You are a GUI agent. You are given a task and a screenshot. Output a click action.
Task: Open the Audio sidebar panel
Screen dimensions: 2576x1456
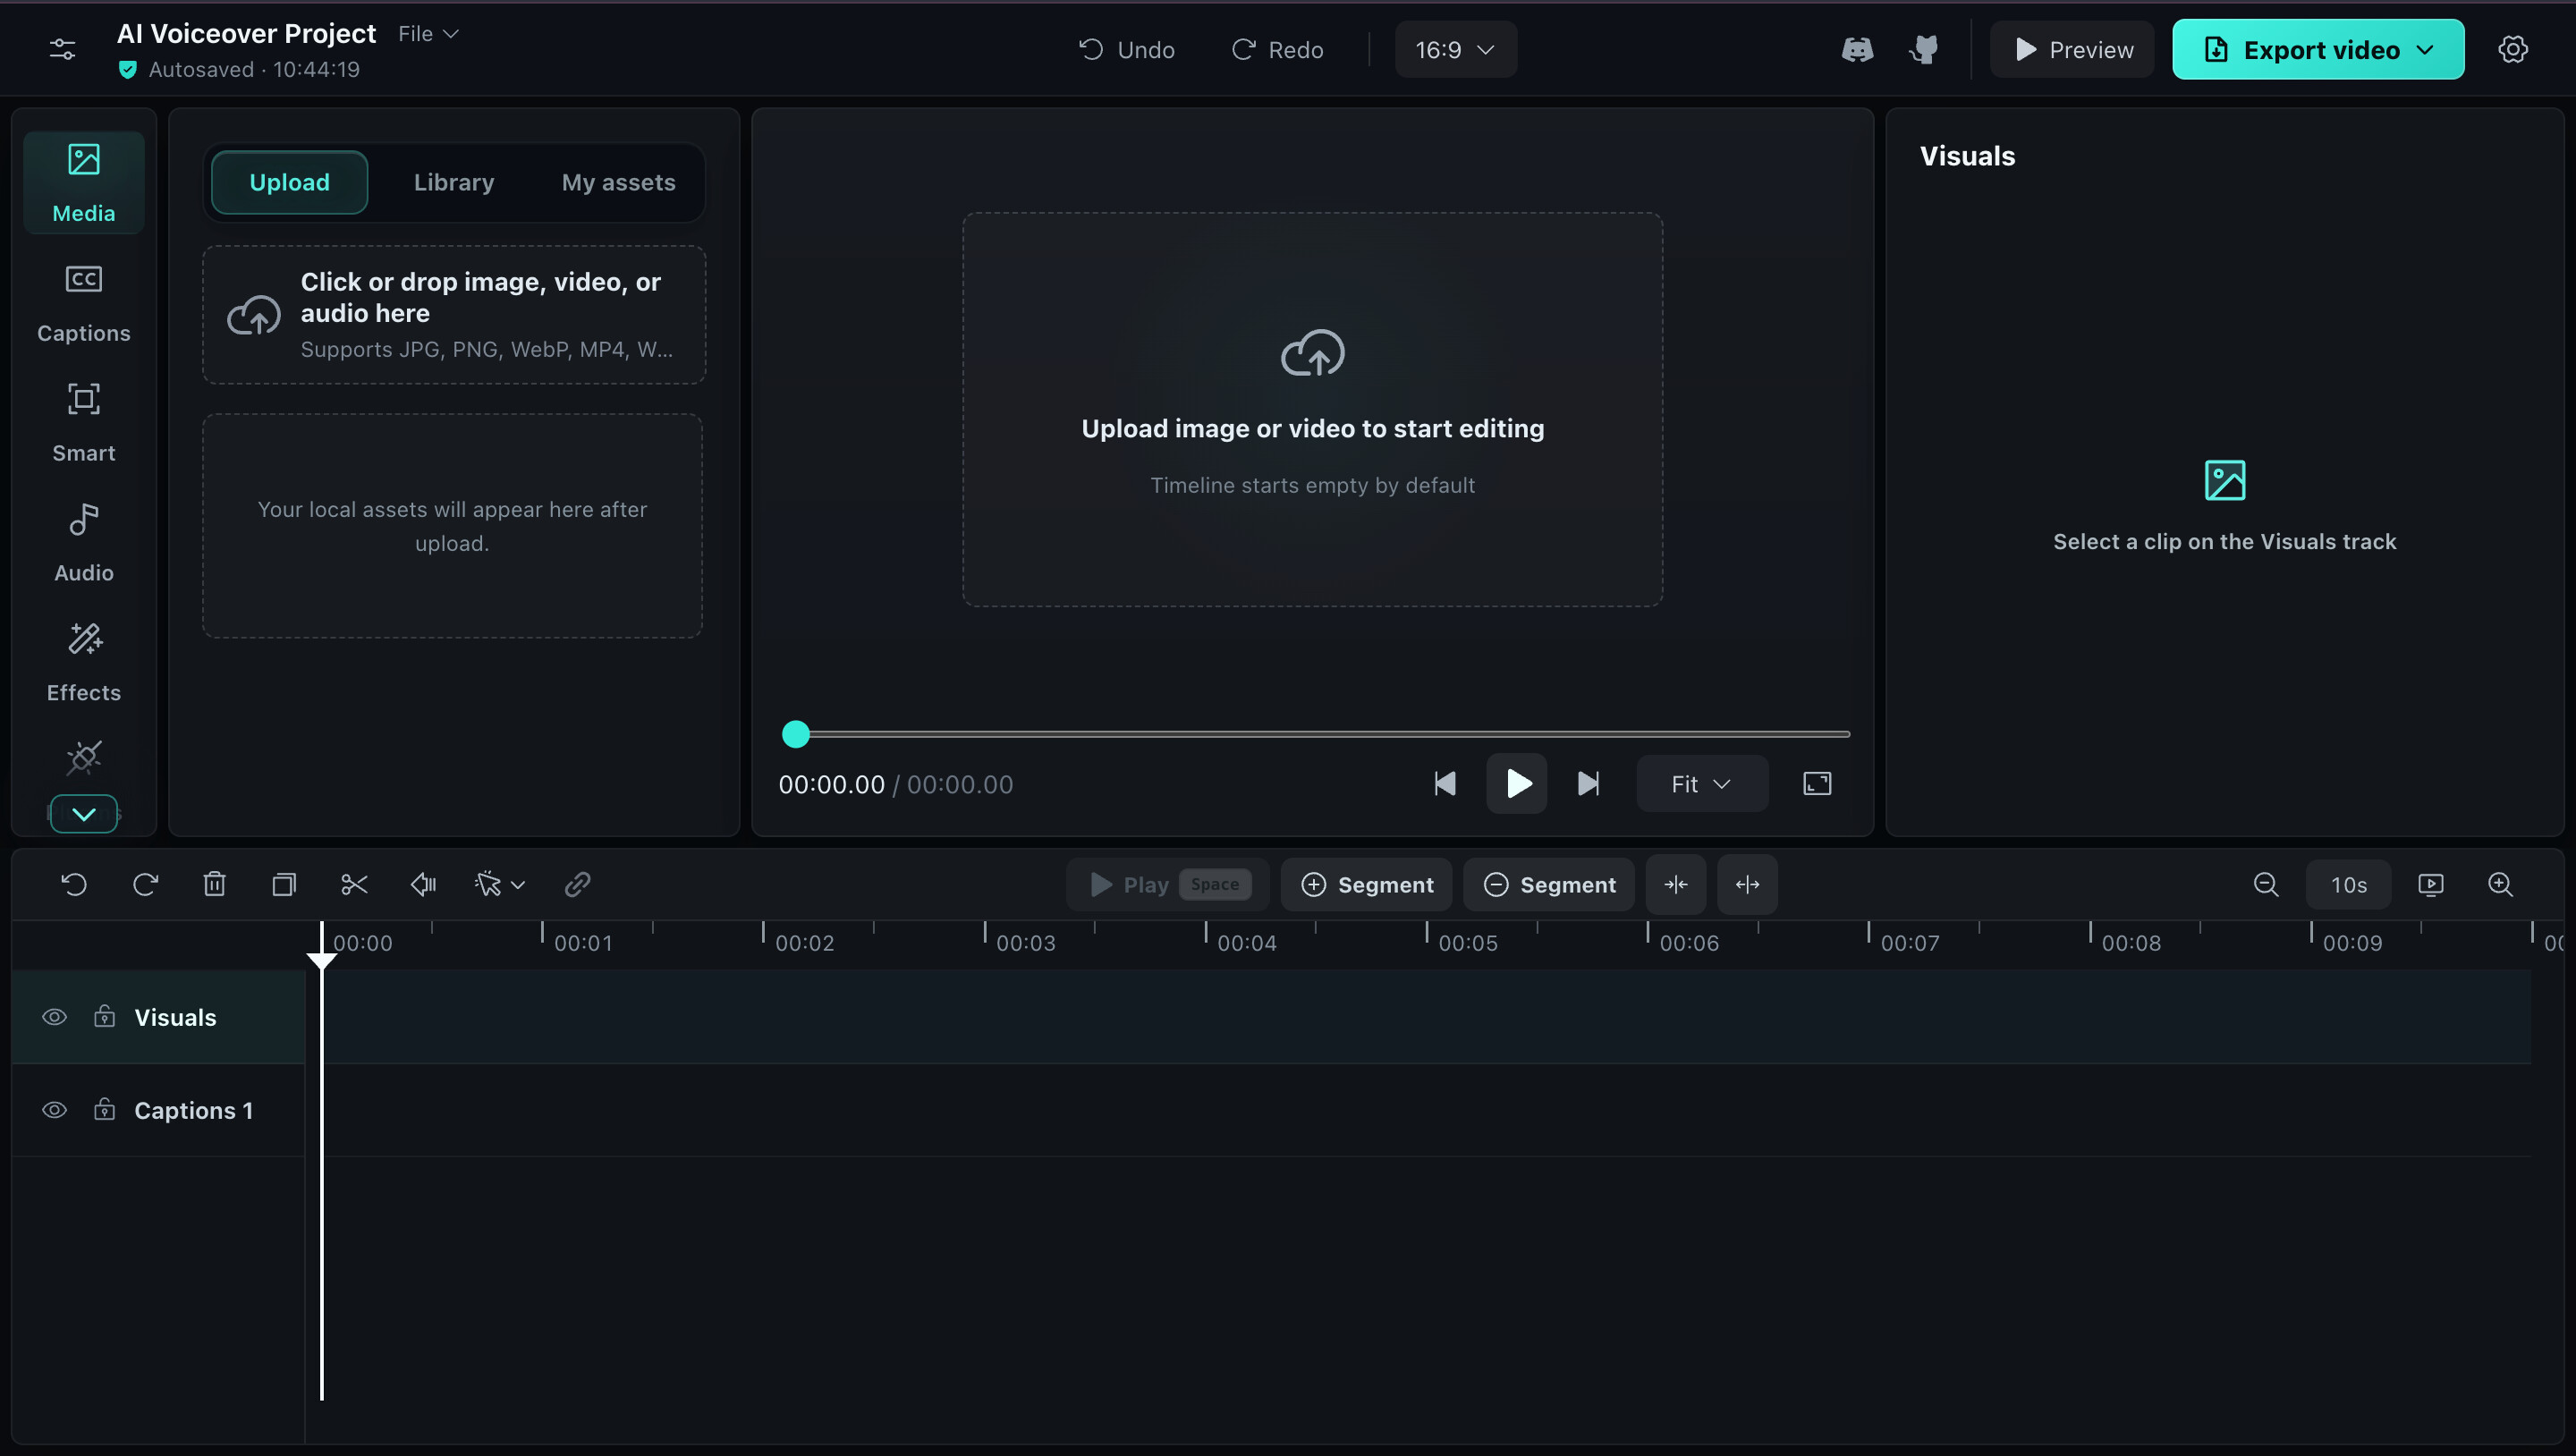tap(84, 543)
